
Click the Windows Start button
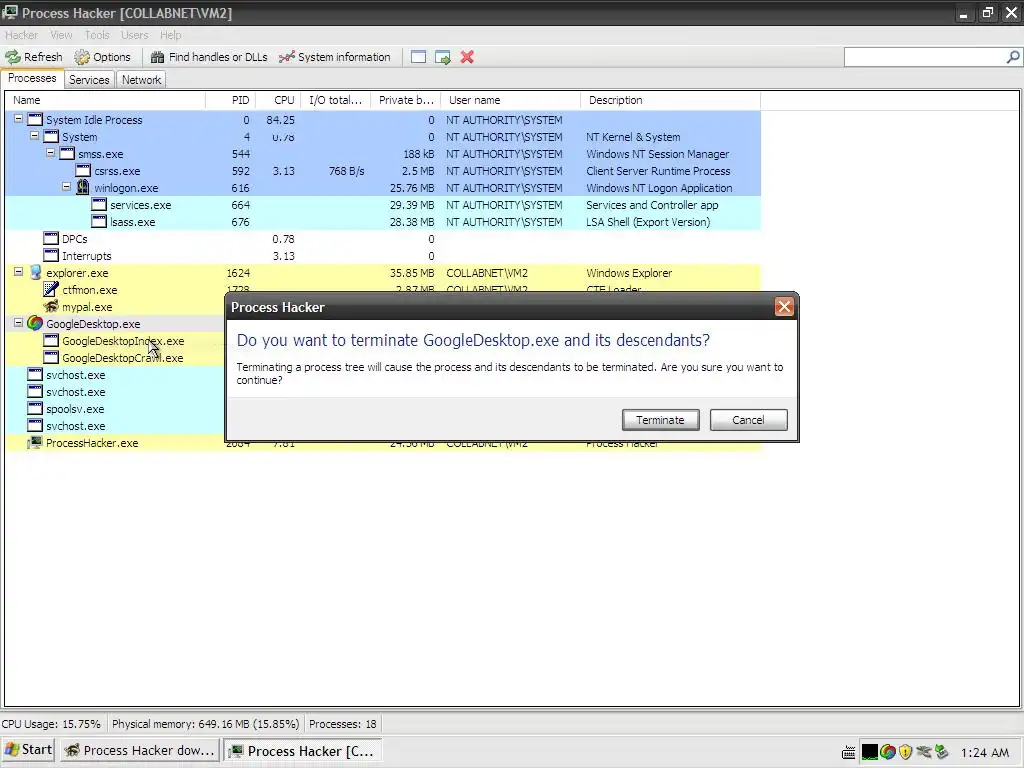pyautogui.click(x=28, y=750)
